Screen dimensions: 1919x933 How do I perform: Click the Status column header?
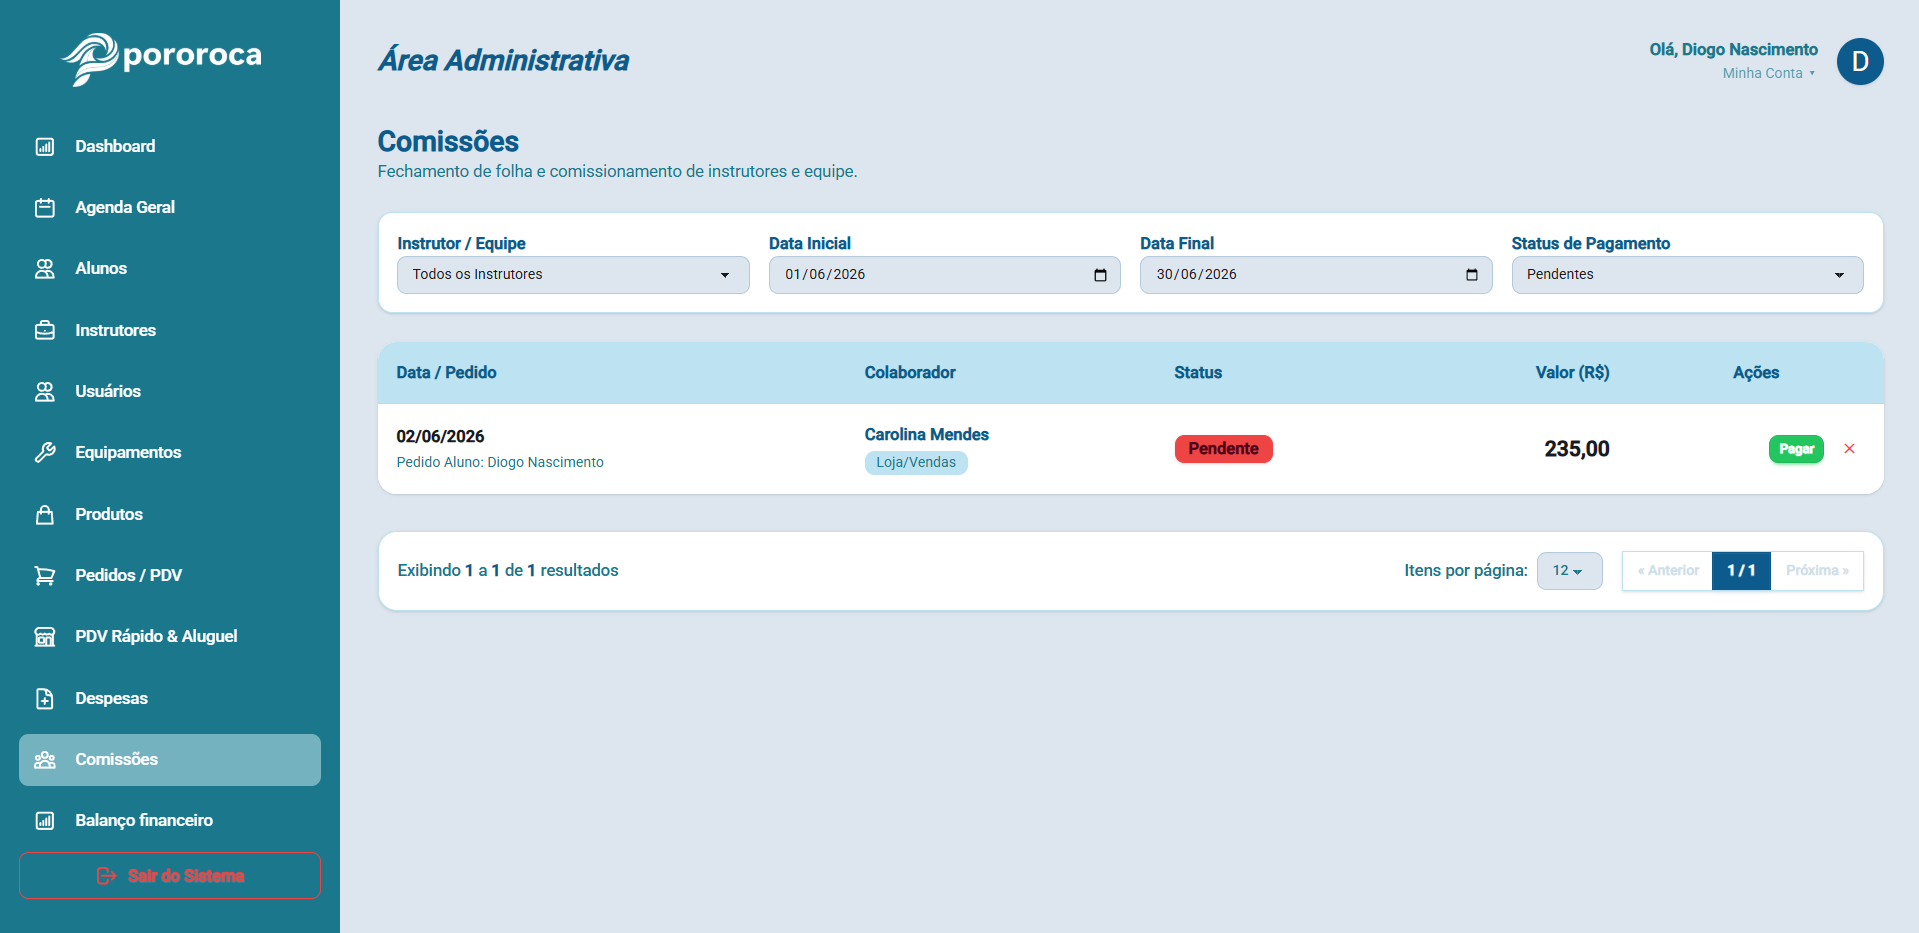click(x=1198, y=373)
